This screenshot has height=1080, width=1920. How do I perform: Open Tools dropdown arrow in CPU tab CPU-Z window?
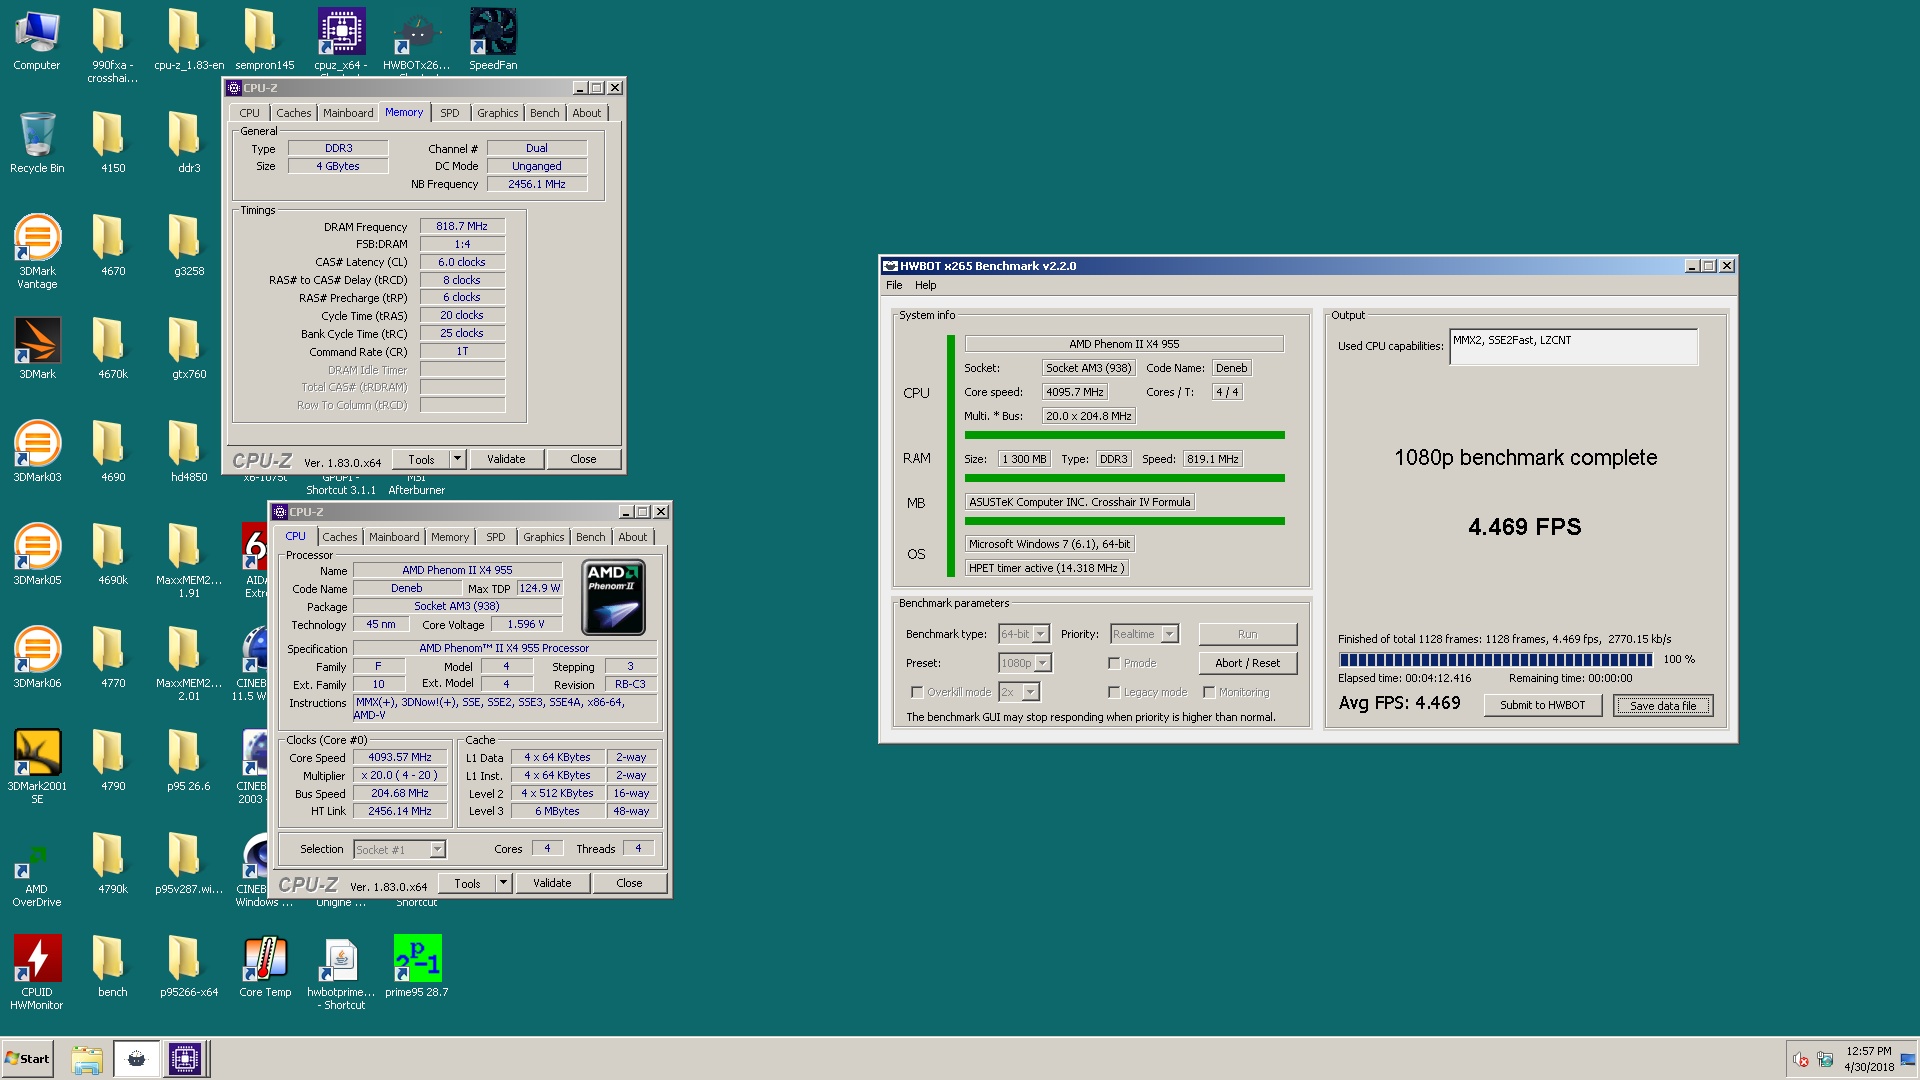[503, 883]
